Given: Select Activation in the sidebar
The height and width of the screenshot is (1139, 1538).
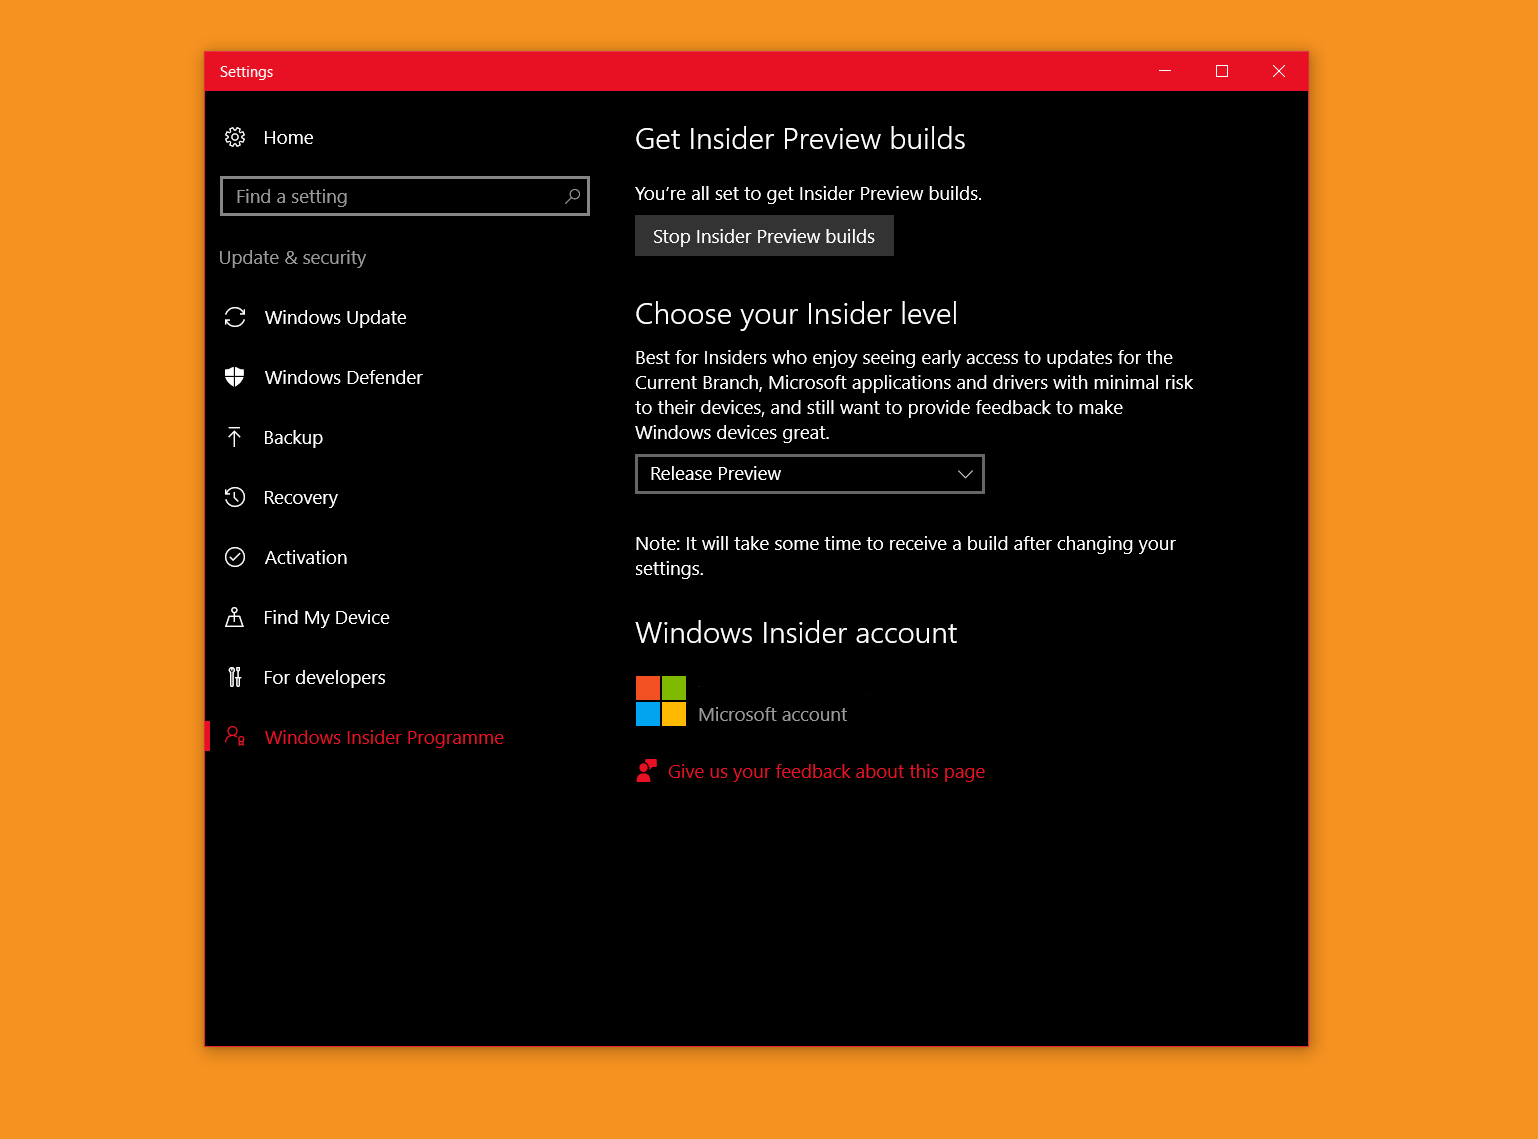Looking at the screenshot, I should [x=306, y=557].
